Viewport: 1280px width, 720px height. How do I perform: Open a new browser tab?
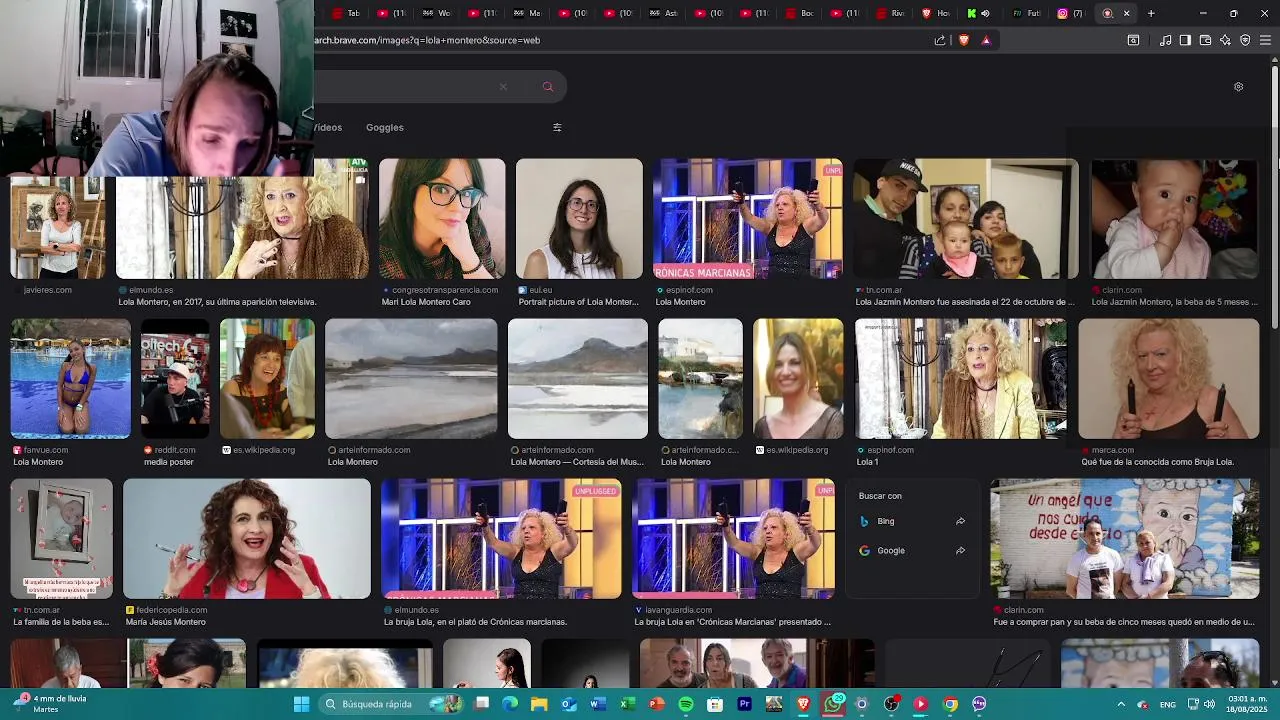(x=1151, y=13)
